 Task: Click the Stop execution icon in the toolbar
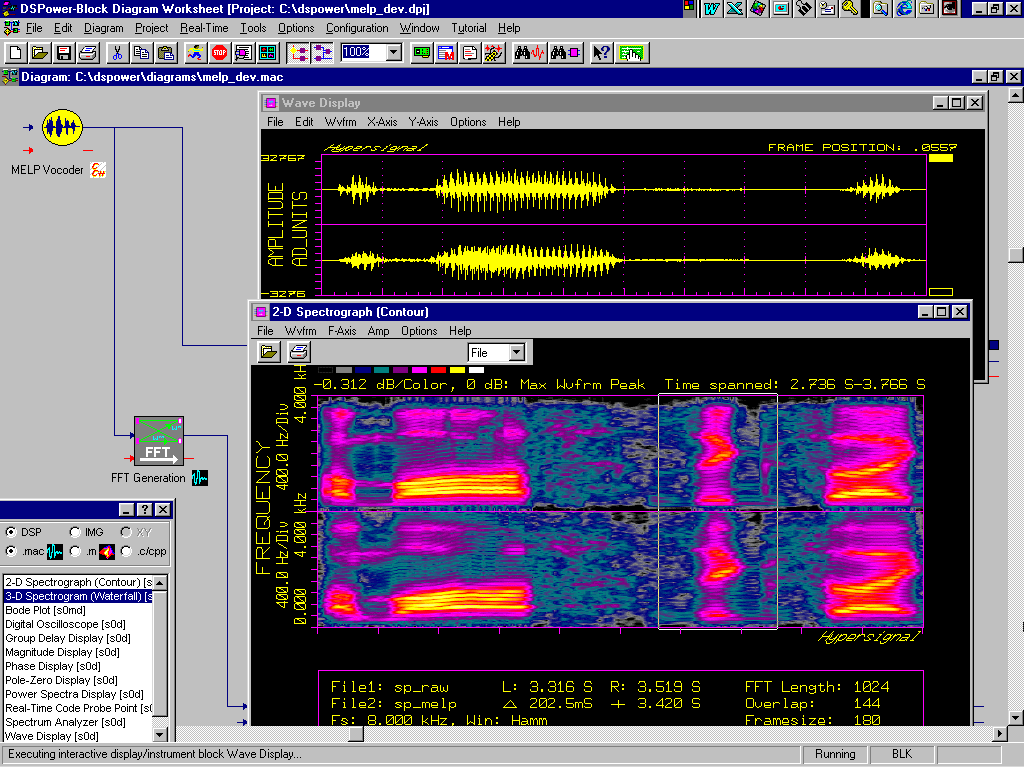pyautogui.click(x=220, y=53)
